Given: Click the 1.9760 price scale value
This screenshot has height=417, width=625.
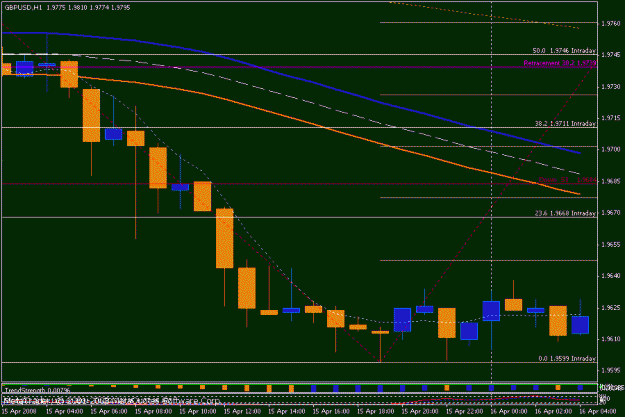Looking at the screenshot, I should [x=611, y=24].
